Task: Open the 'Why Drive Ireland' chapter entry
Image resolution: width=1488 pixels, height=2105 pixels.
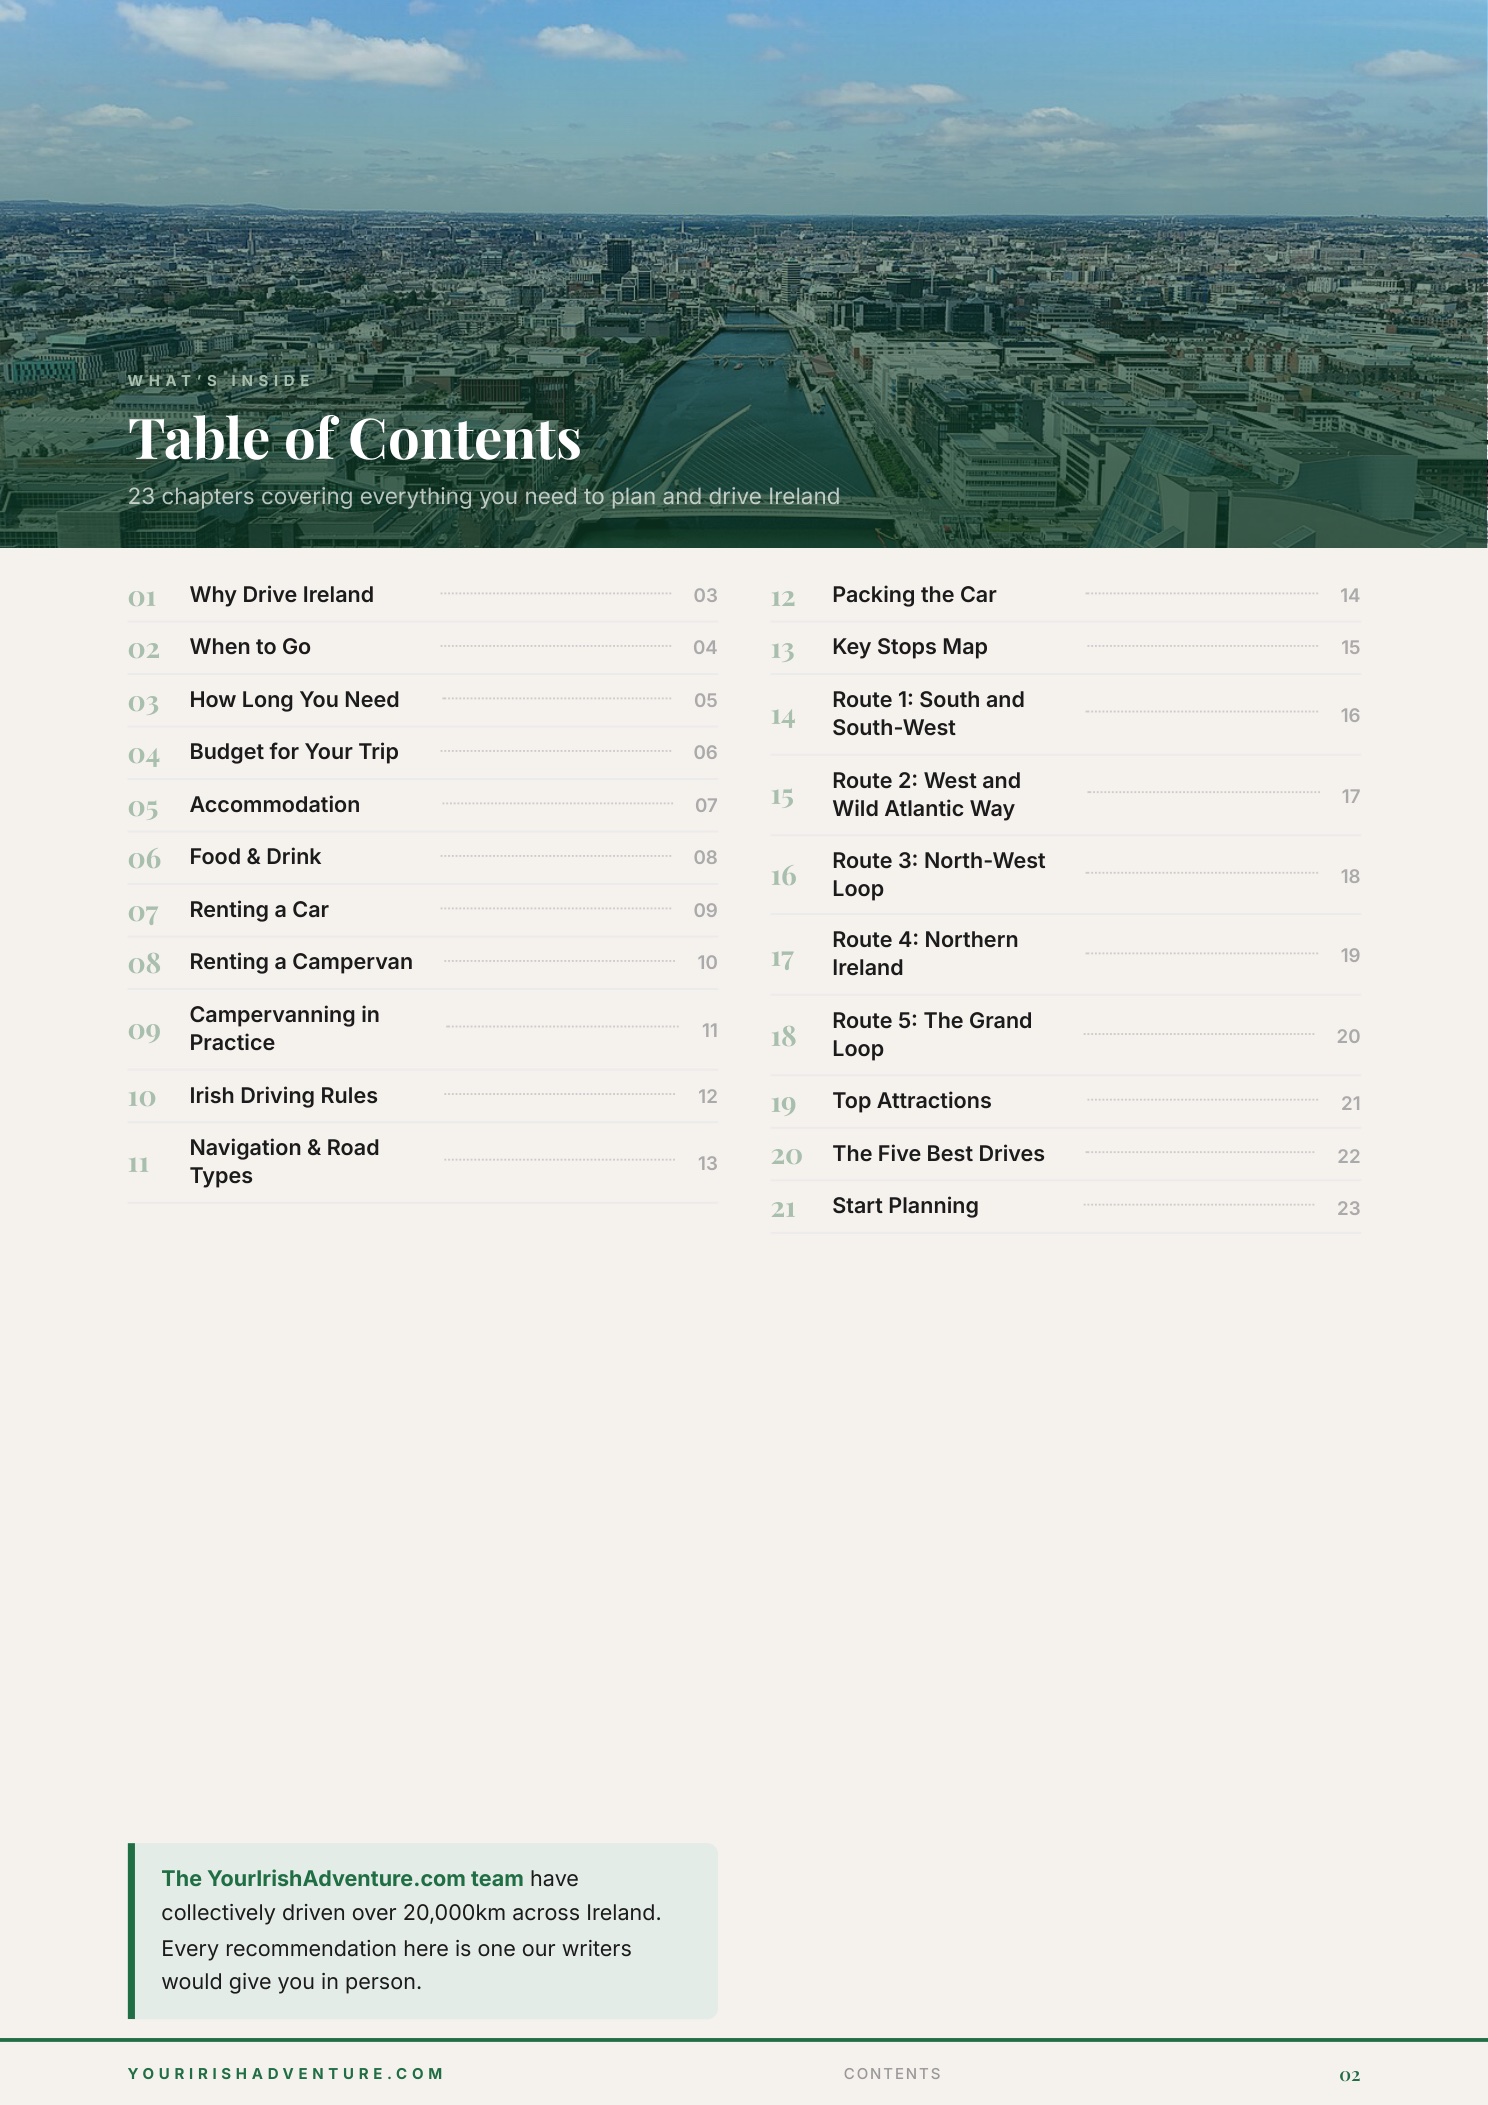Action: click(422, 595)
